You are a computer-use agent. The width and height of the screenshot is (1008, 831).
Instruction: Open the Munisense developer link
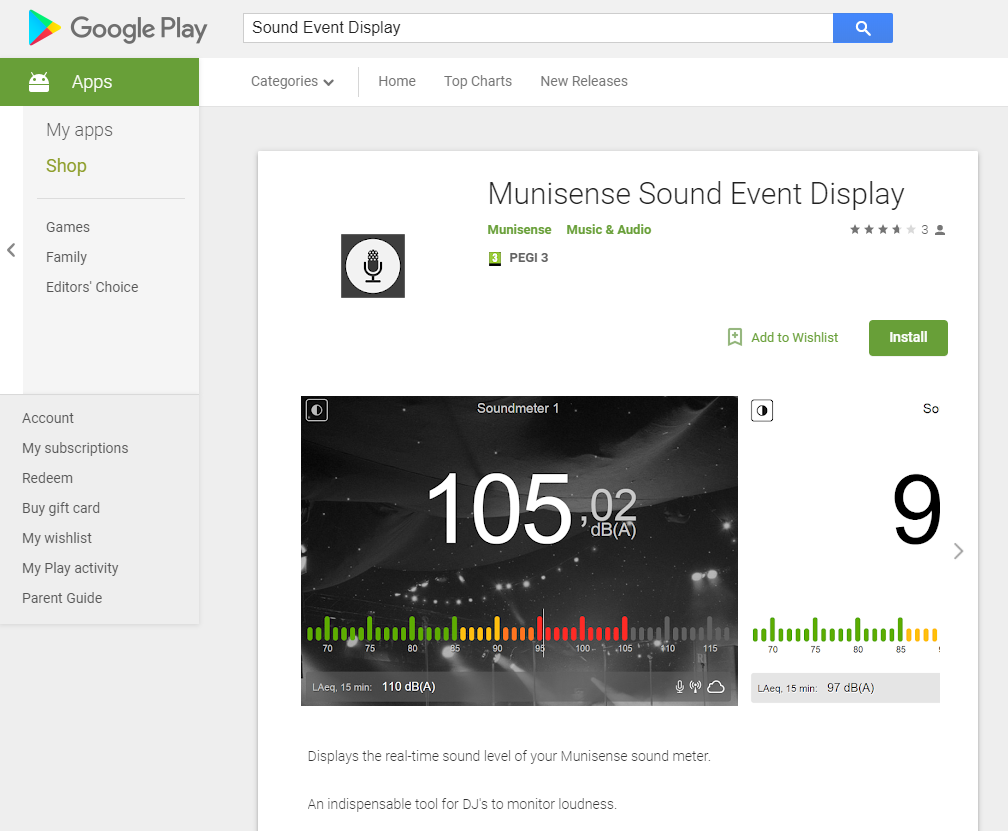point(519,229)
